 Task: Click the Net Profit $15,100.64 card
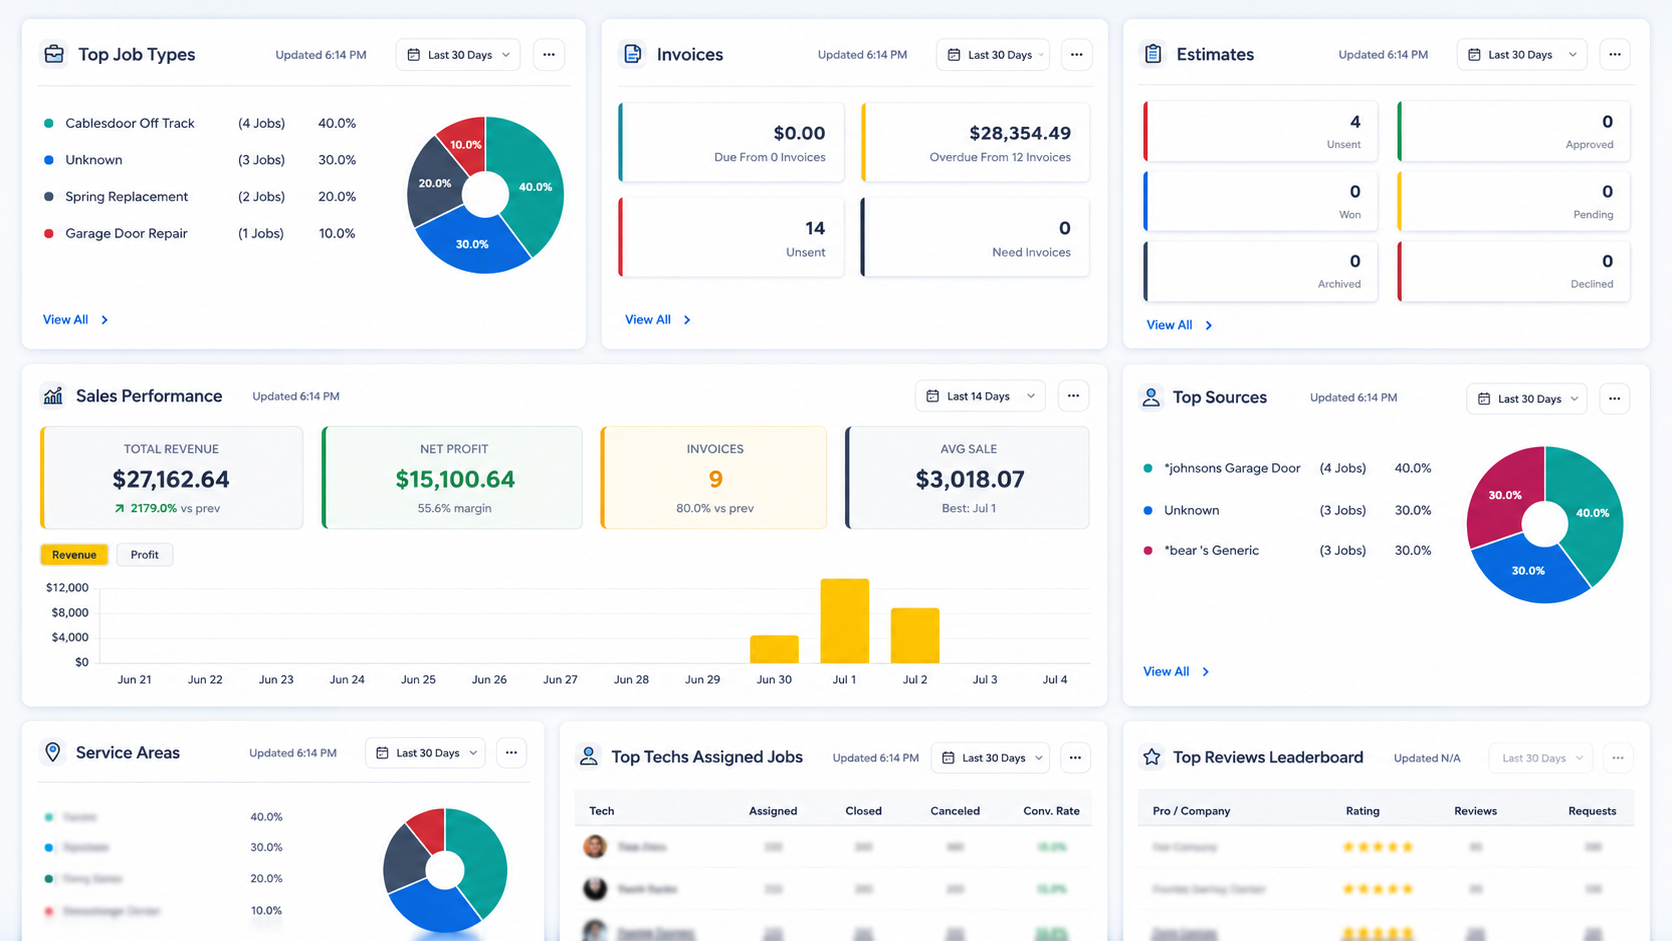point(452,478)
